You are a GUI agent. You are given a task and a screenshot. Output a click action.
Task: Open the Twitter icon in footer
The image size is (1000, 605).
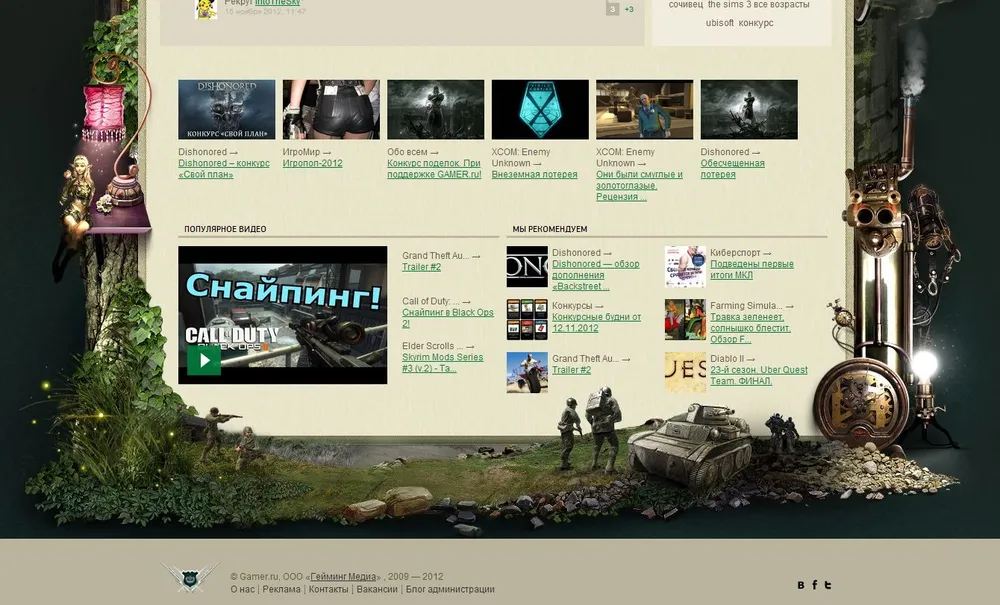(828, 585)
